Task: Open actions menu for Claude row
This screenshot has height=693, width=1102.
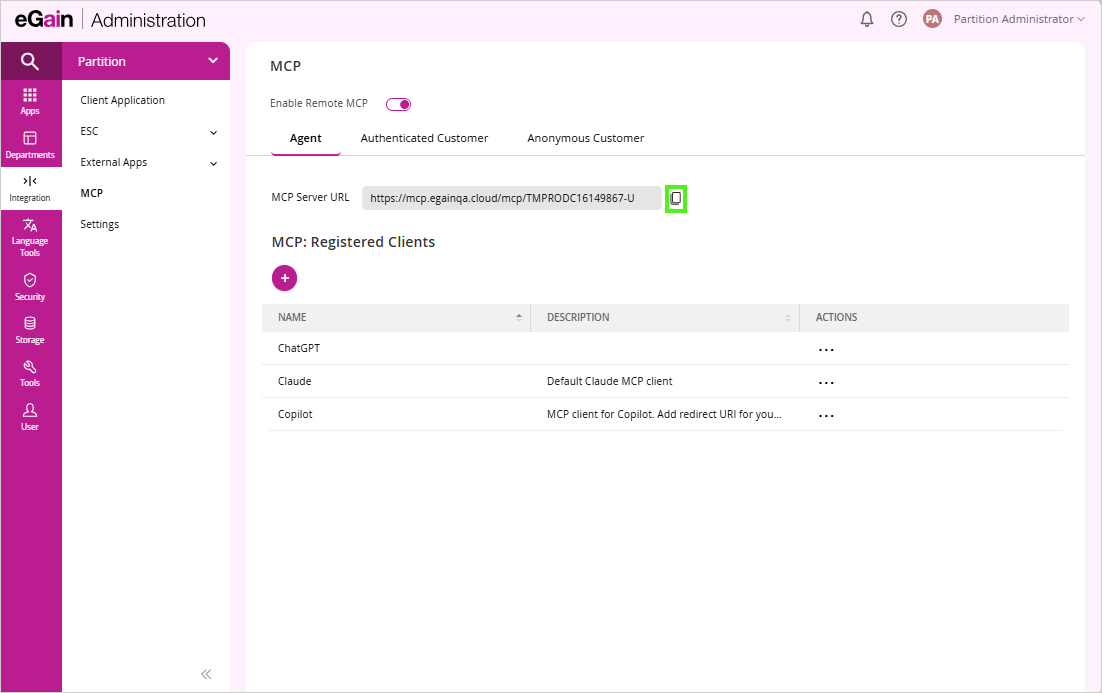Action: [826, 382]
